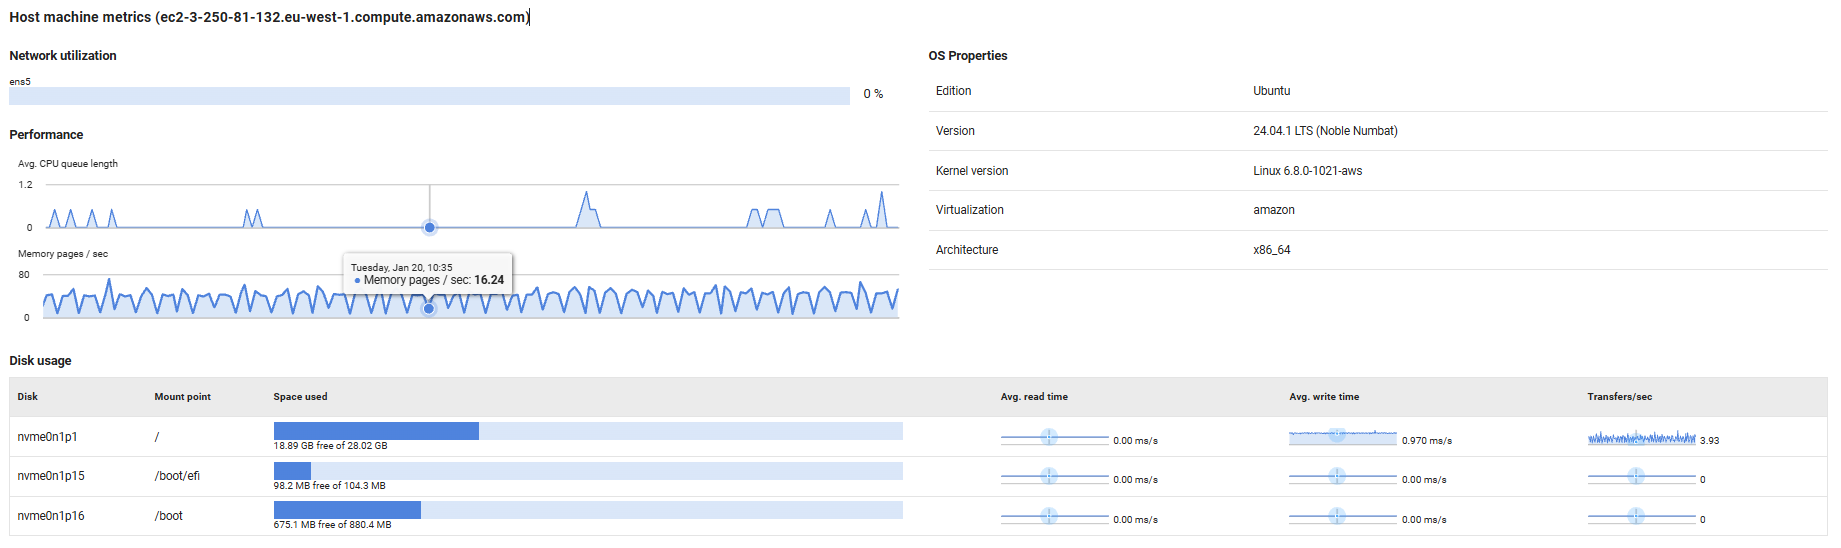The height and width of the screenshot is (548, 1841).
Task: Select the nvme0n1p16 disk entry
Action: point(51,516)
